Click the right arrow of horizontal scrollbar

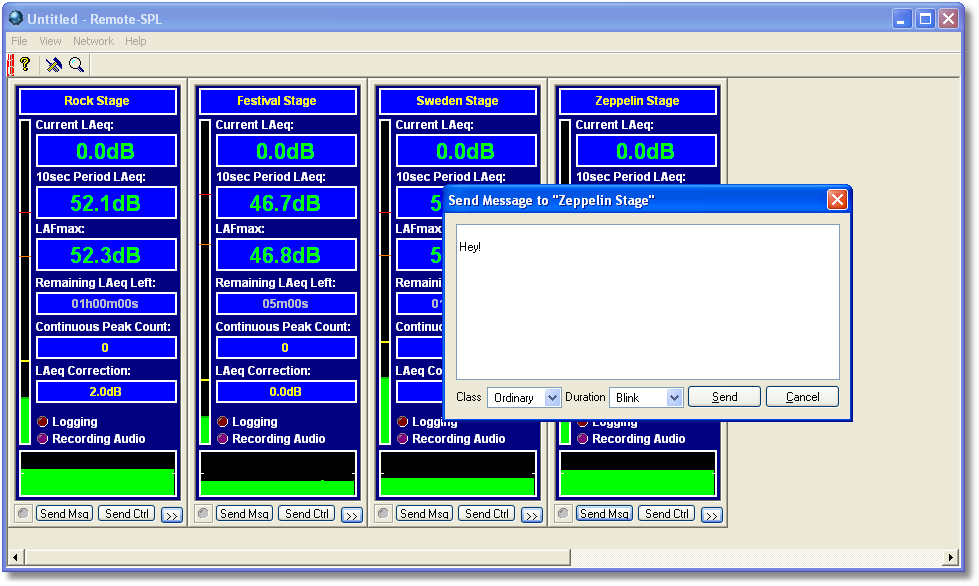pos(951,557)
